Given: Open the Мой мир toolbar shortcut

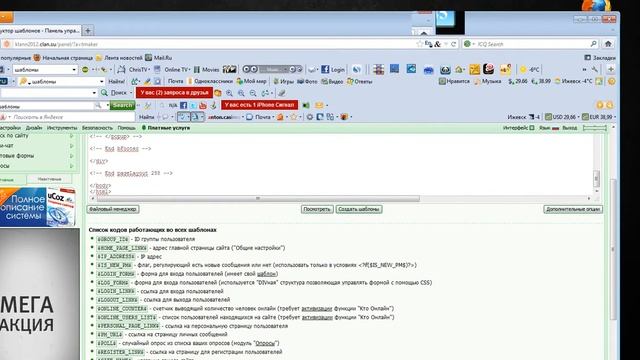Looking at the screenshot, I should coord(251,81).
